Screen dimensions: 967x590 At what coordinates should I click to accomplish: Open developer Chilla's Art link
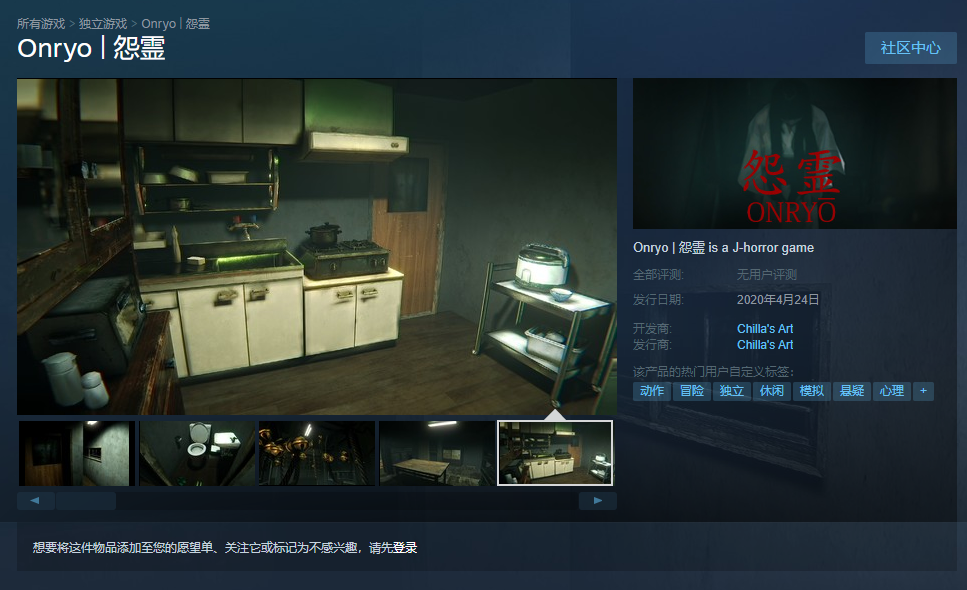(765, 329)
